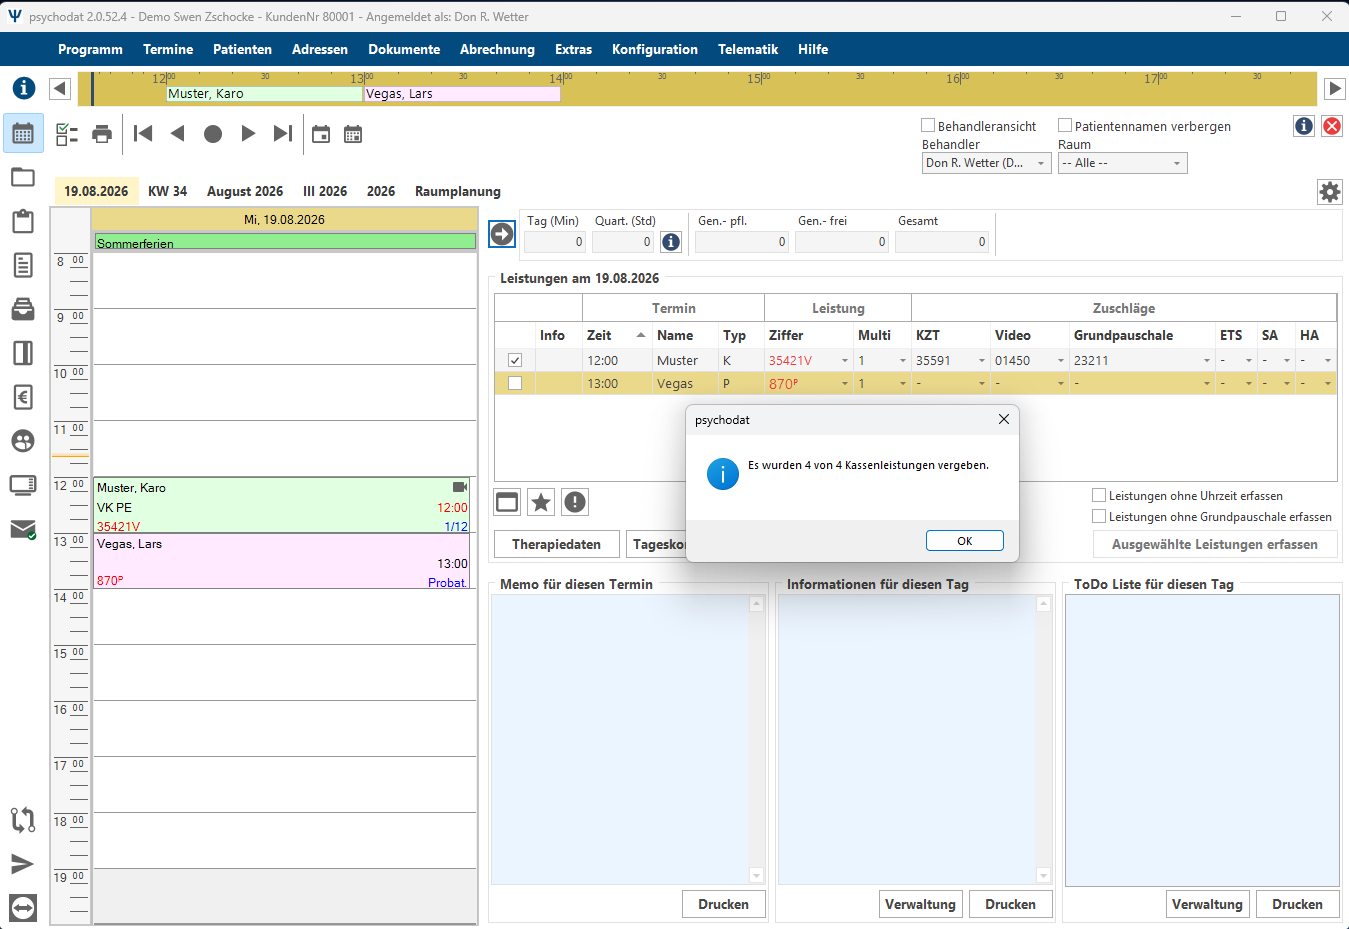Open the mail envelope icon in the sidebar

pos(23,529)
